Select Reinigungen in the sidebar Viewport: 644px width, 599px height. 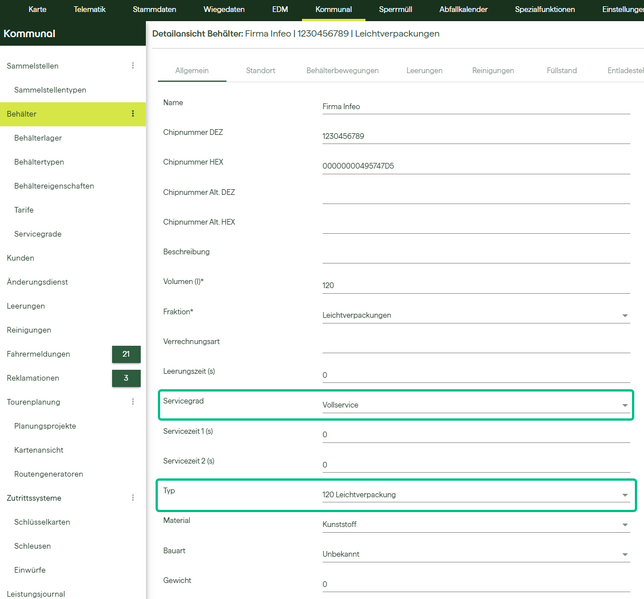coord(29,330)
